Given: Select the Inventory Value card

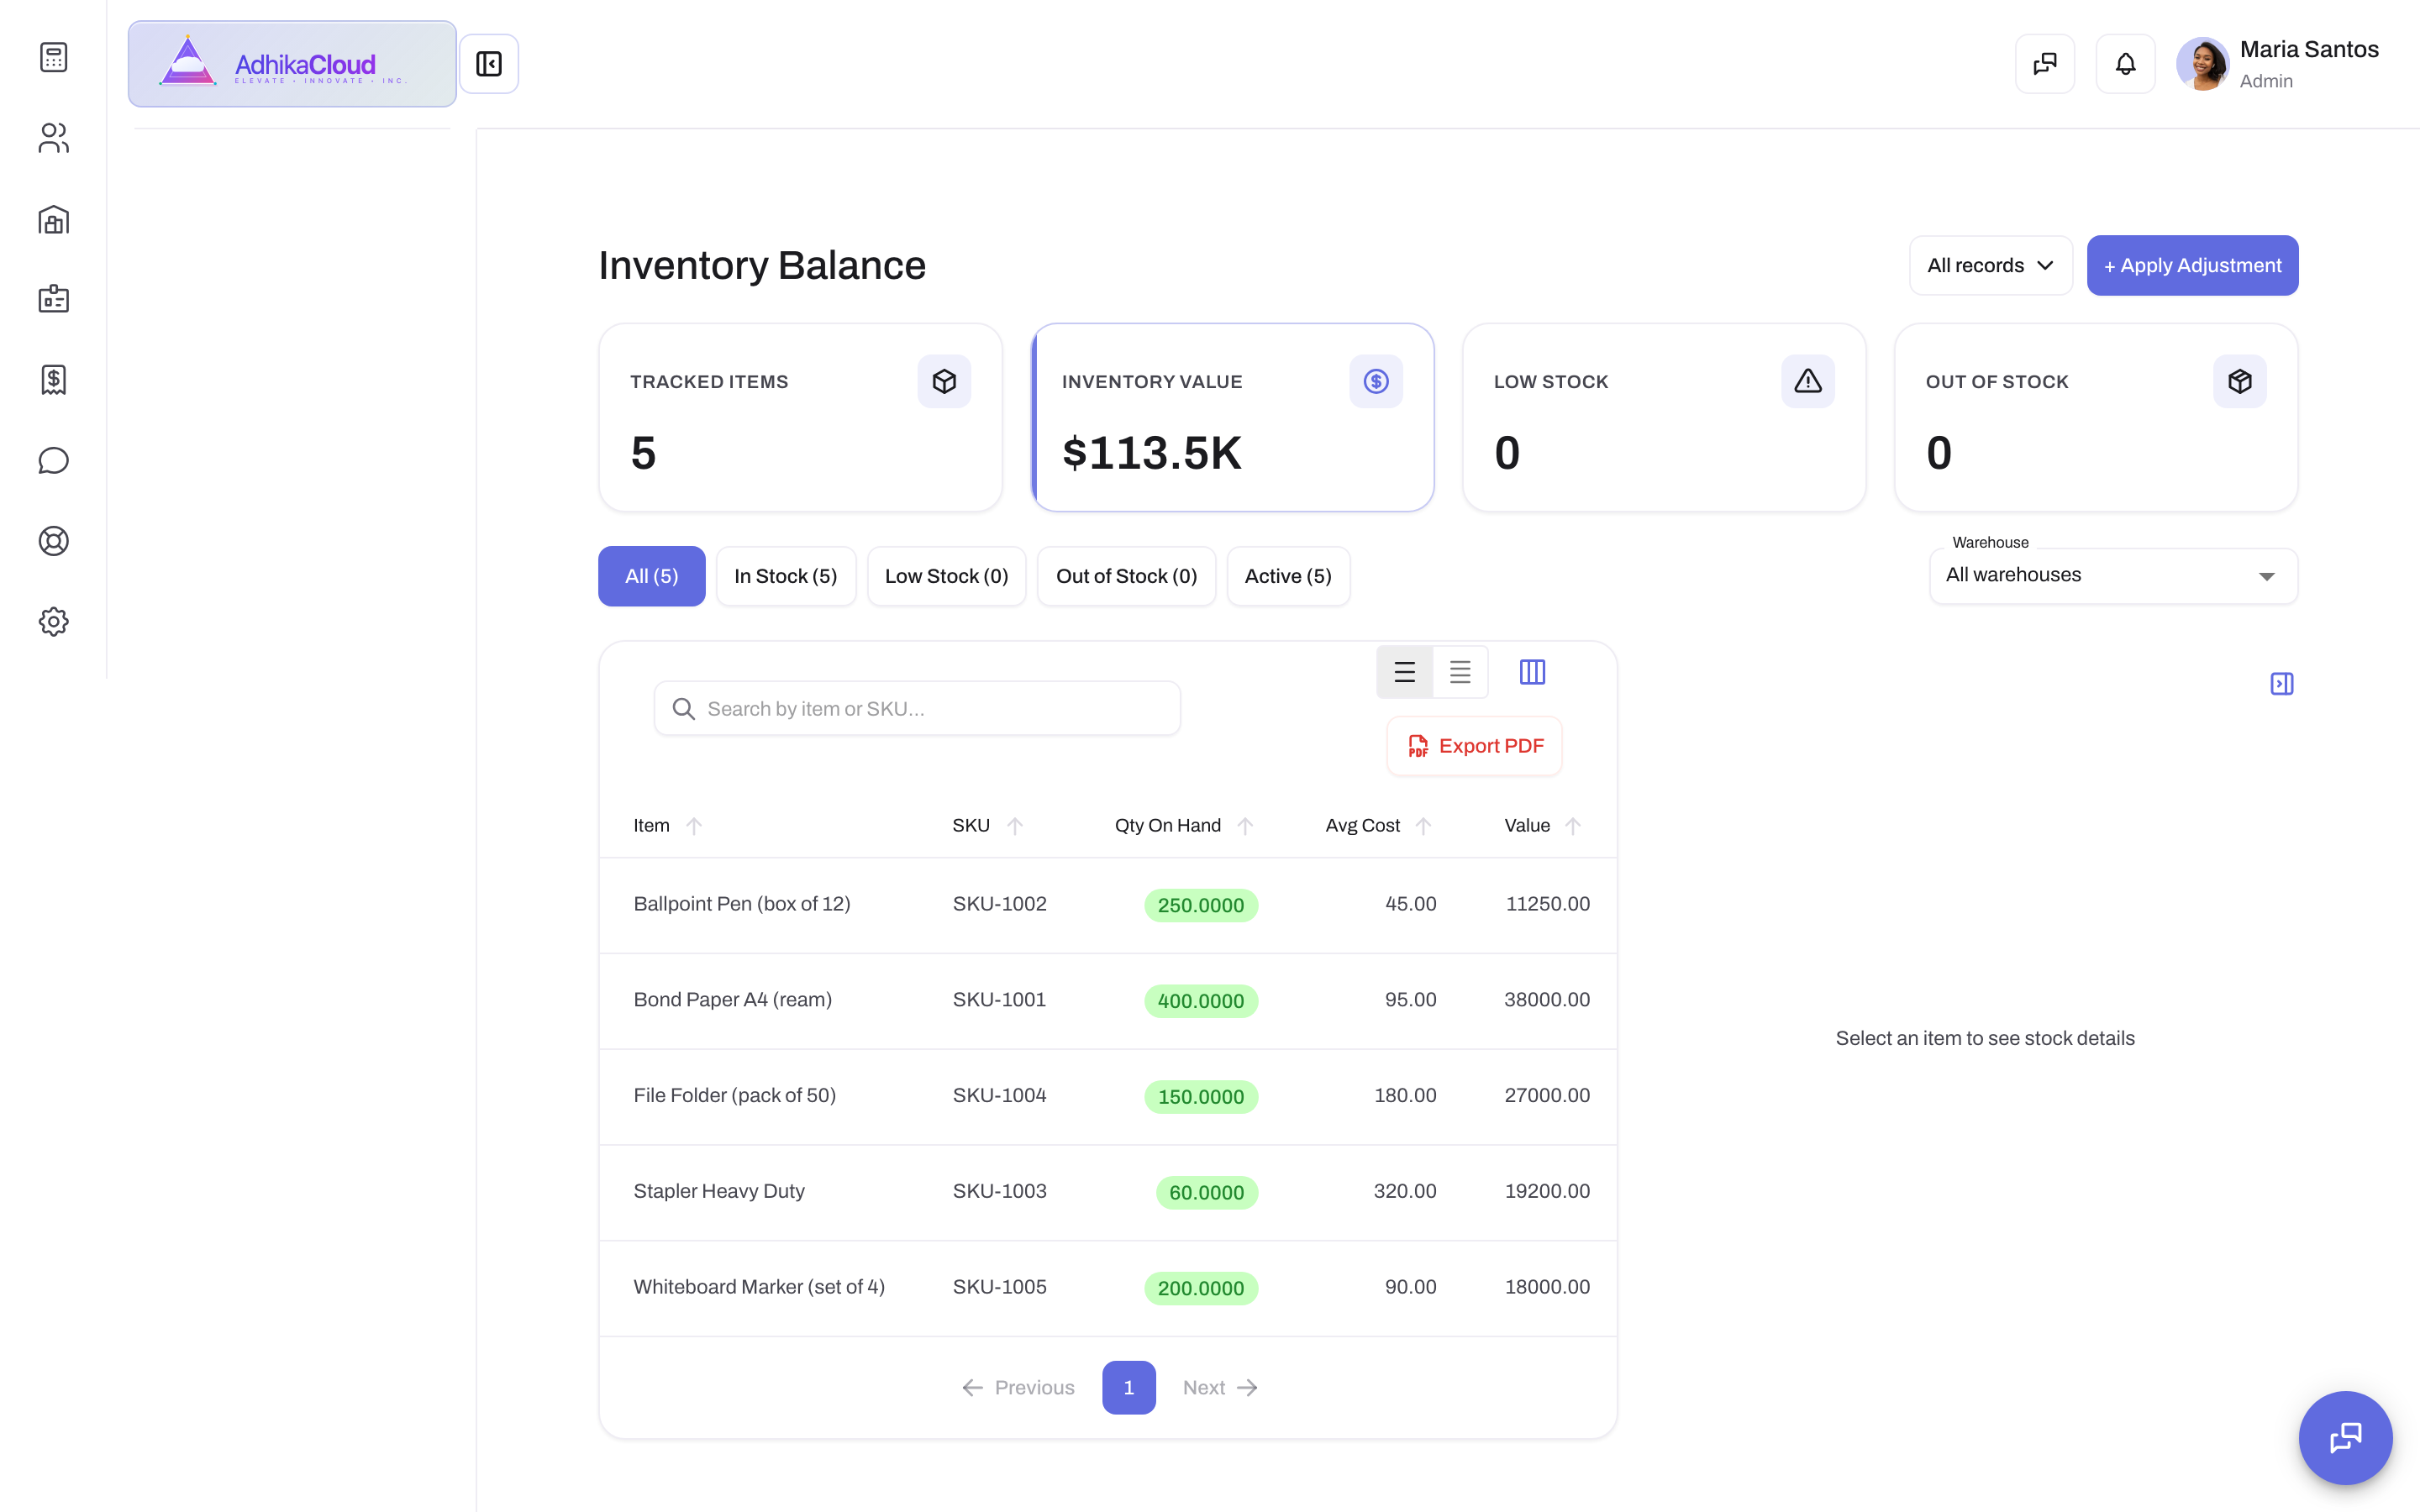Looking at the screenshot, I should (1232, 417).
